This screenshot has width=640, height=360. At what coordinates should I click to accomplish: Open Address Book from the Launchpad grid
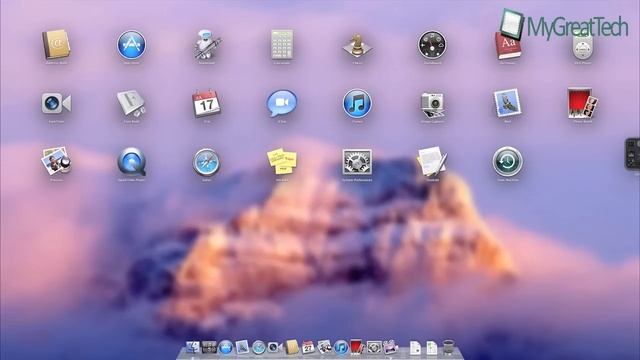tap(56, 44)
